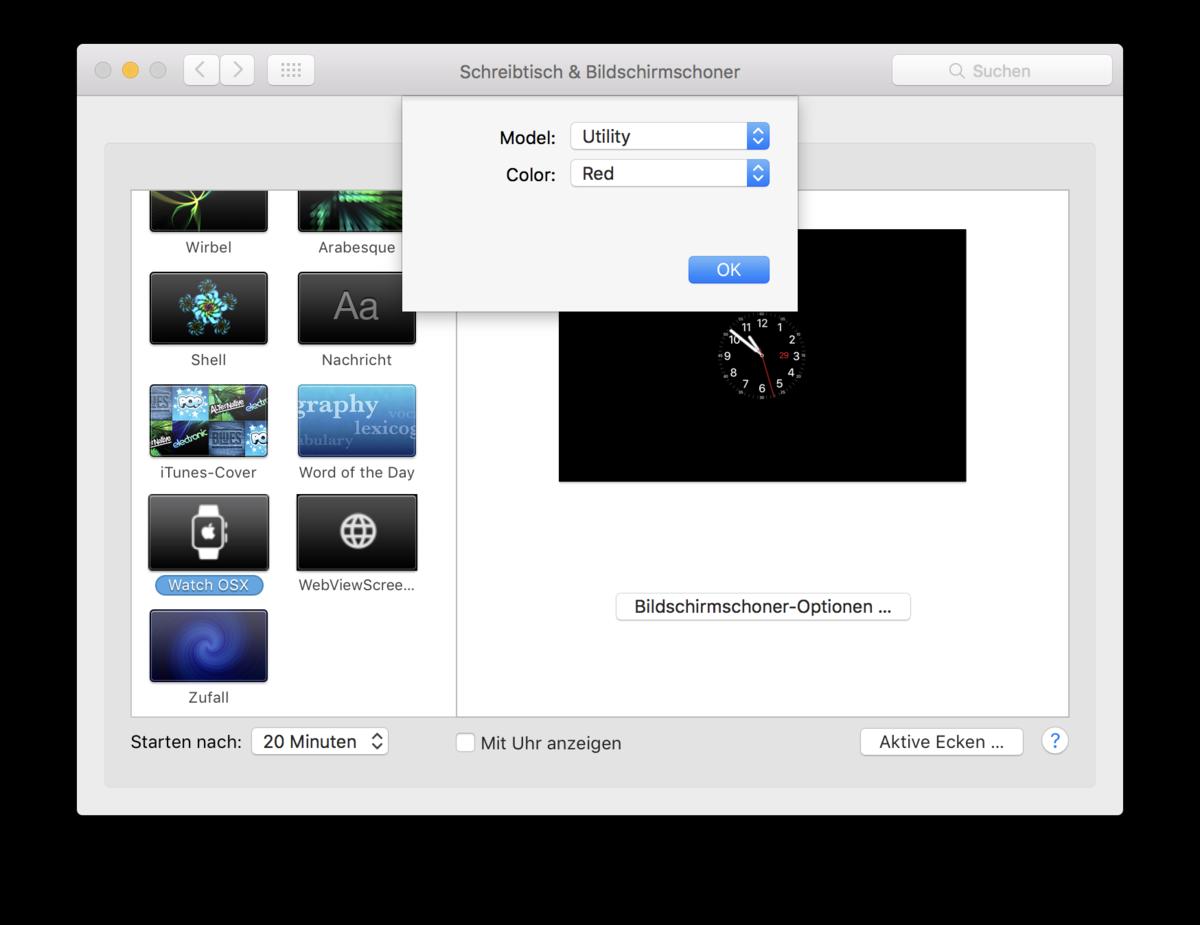Show all preferences grid button
The image size is (1200, 925).
pyautogui.click(x=291, y=70)
